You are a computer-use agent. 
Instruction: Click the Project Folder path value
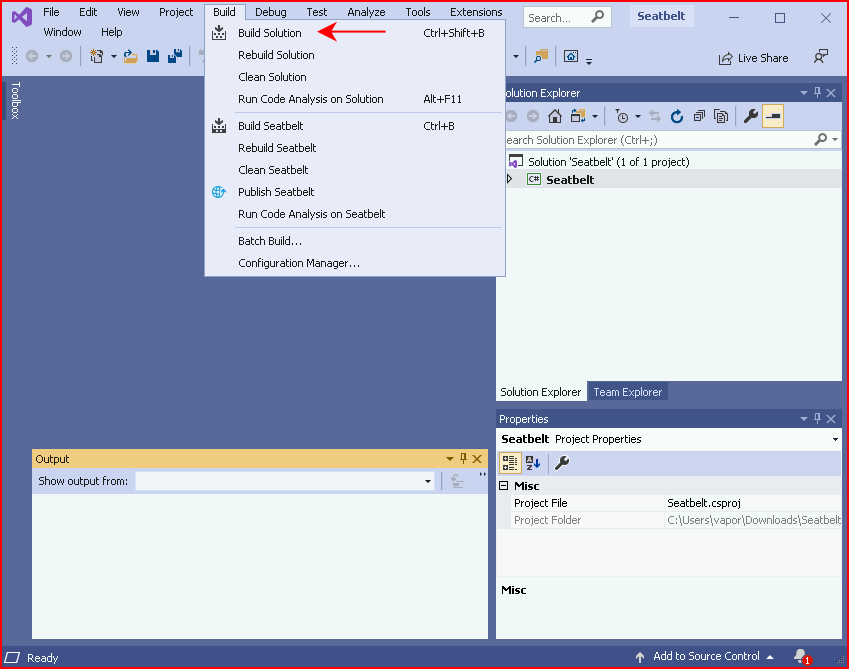pos(753,520)
